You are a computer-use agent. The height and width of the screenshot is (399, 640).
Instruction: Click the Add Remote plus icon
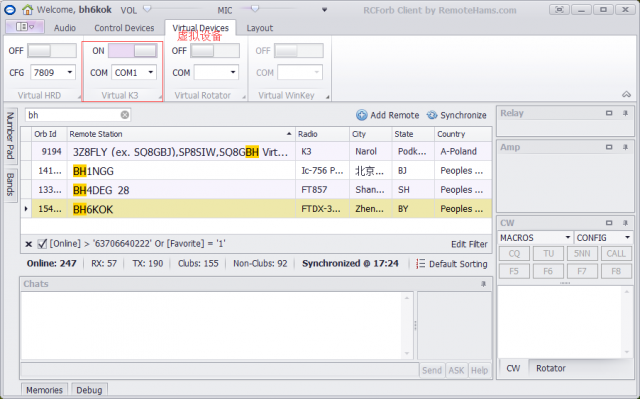point(362,115)
